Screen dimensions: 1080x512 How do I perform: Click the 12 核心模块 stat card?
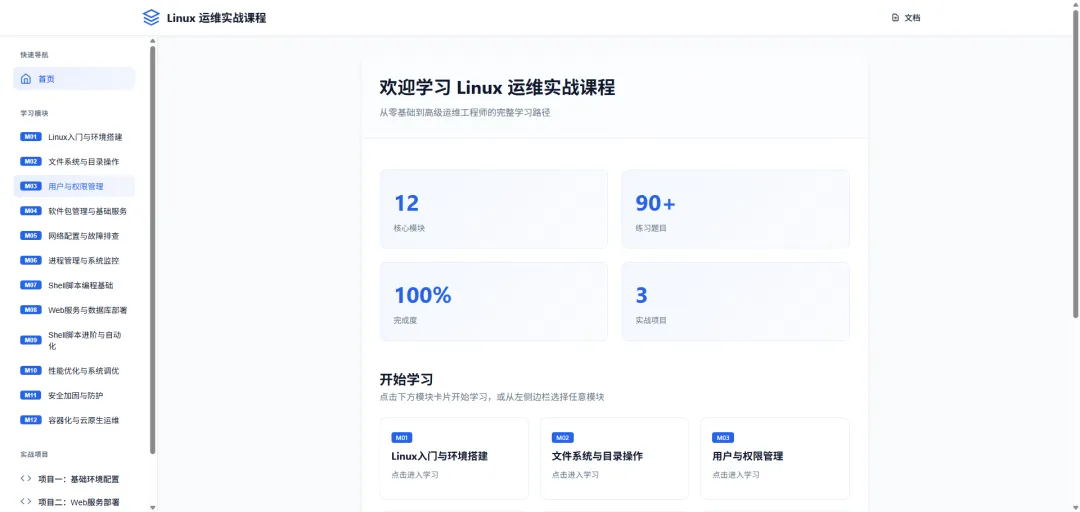click(x=494, y=209)
